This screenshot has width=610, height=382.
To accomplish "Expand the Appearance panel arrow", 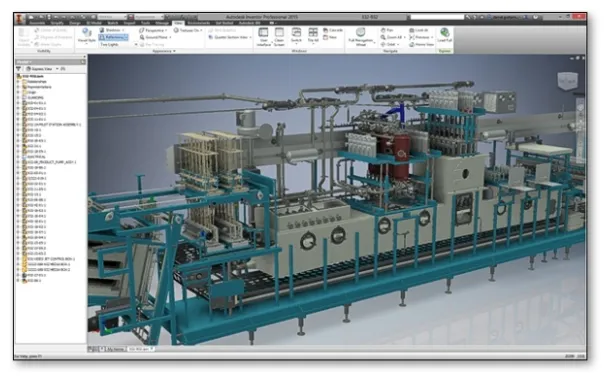I will click(x=174, y=51).
